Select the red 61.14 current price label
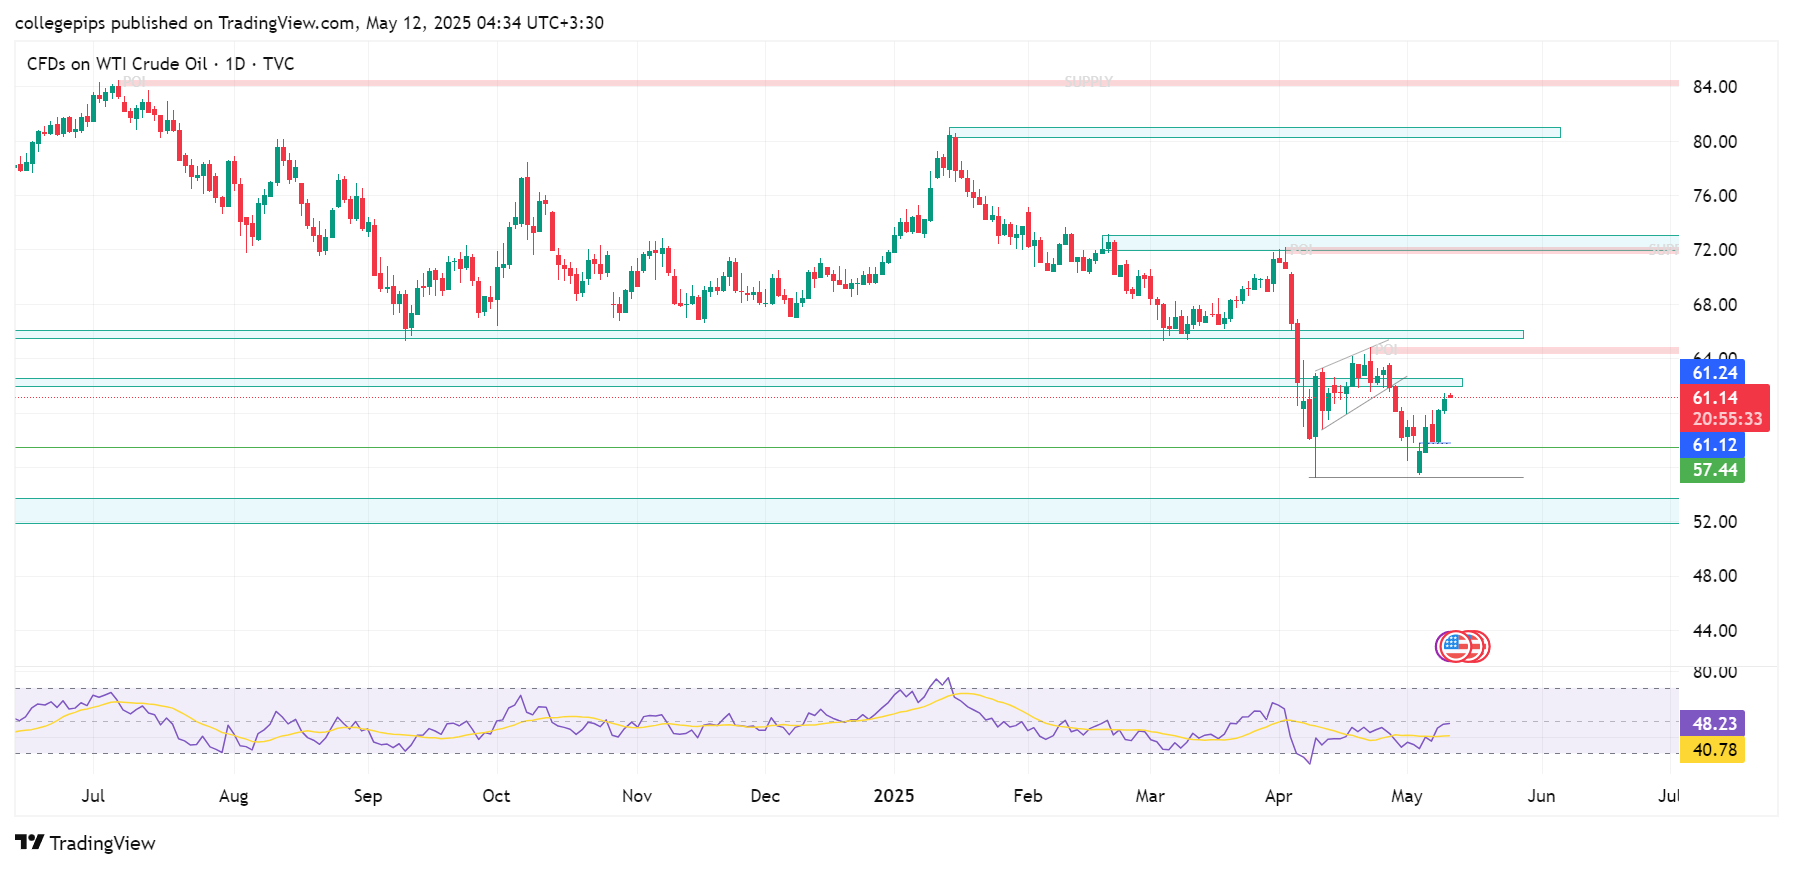1793x869 pixels. pos(1714,398)
